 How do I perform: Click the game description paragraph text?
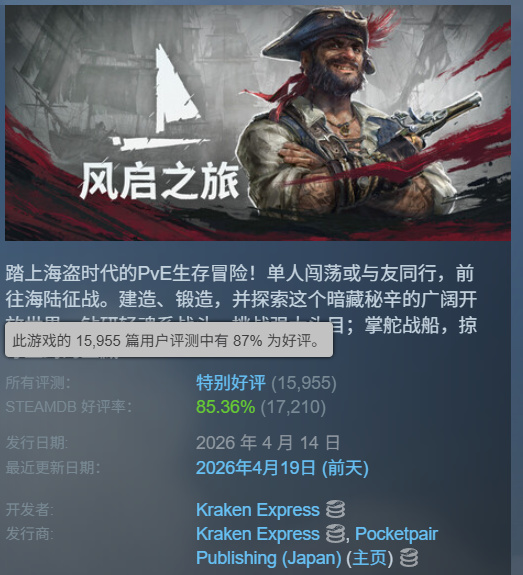[241, 299]
